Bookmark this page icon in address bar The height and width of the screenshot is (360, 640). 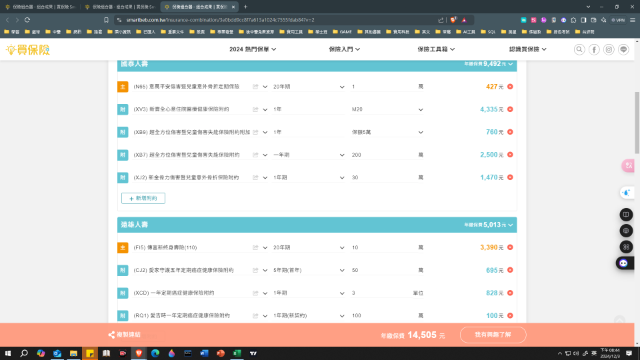coord(106,20)
